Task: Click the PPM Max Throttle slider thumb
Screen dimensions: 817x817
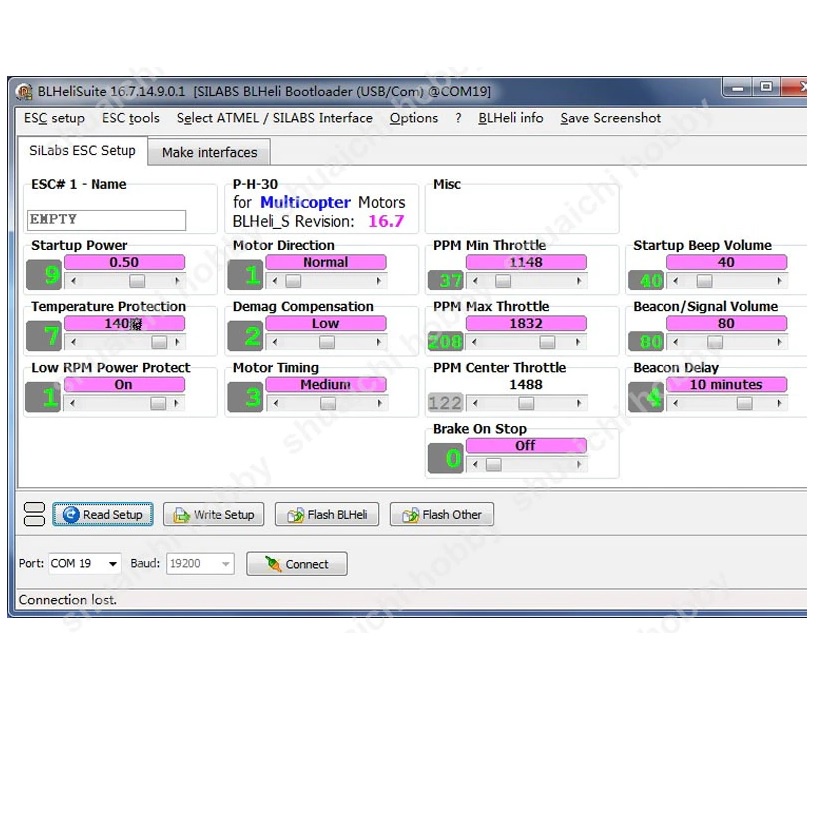Action: coord(547,342)
